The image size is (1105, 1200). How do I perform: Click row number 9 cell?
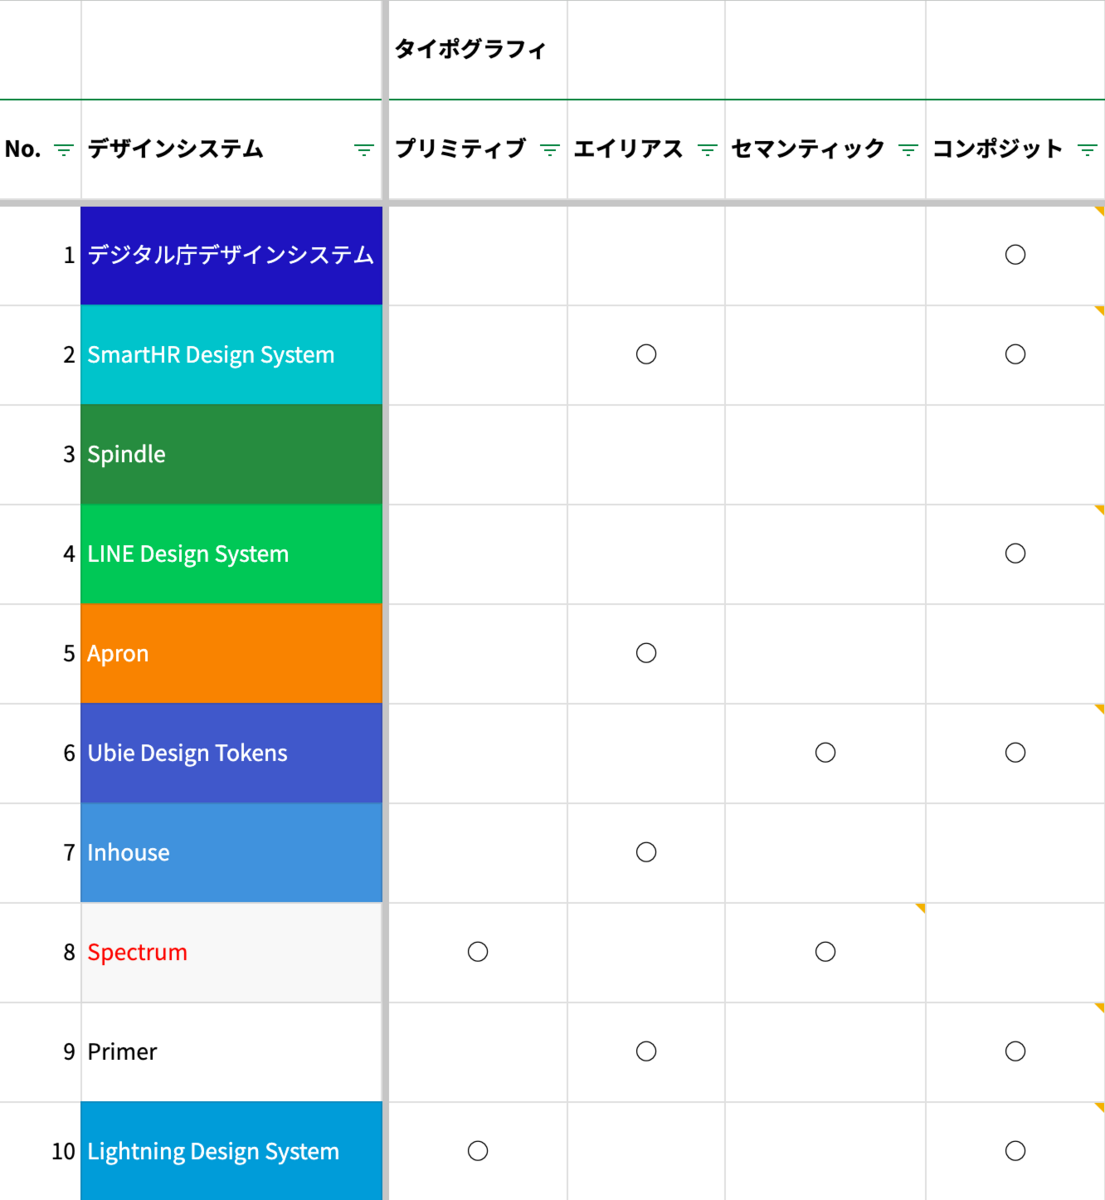pos(40,1052)
